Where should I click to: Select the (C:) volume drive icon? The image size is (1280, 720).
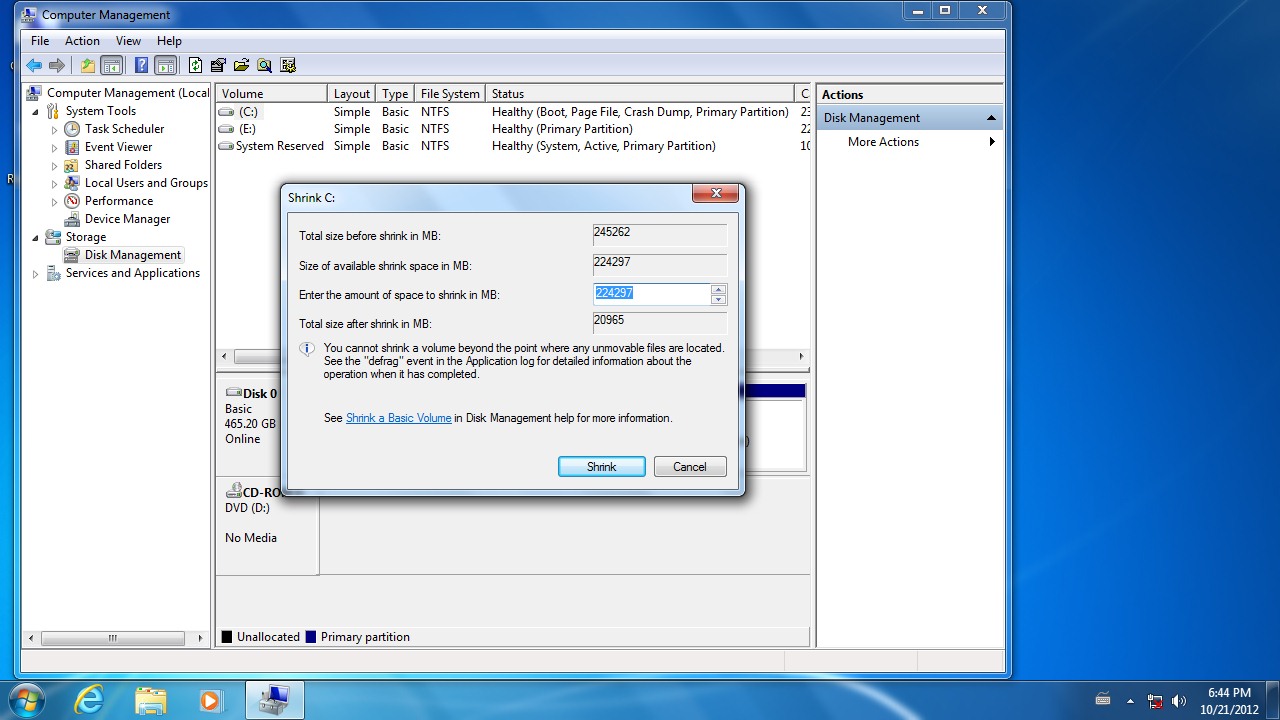pos(226,112)
